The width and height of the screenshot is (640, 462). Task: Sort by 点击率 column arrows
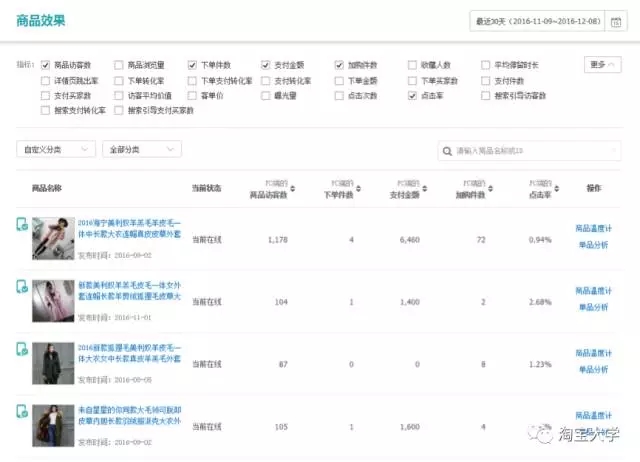click(x=557, y=189)
